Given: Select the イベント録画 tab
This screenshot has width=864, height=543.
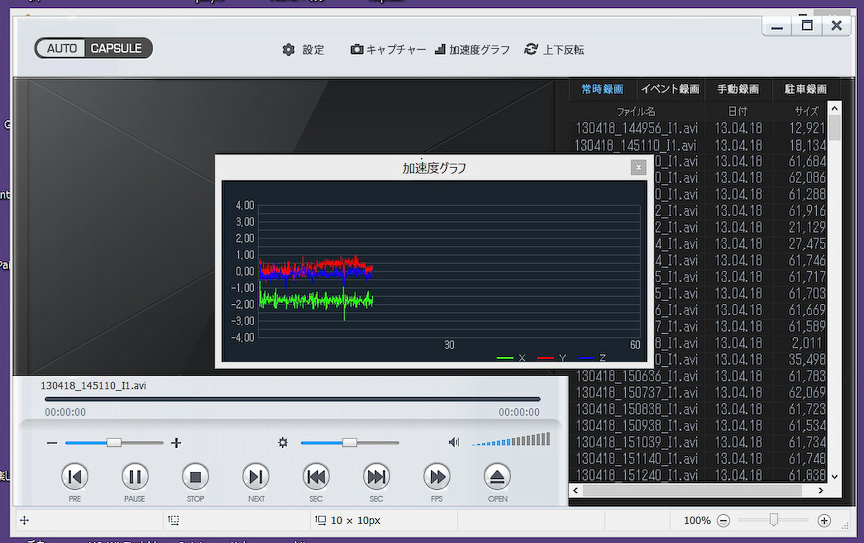Looking at the screenshot, I should point(669,89).
